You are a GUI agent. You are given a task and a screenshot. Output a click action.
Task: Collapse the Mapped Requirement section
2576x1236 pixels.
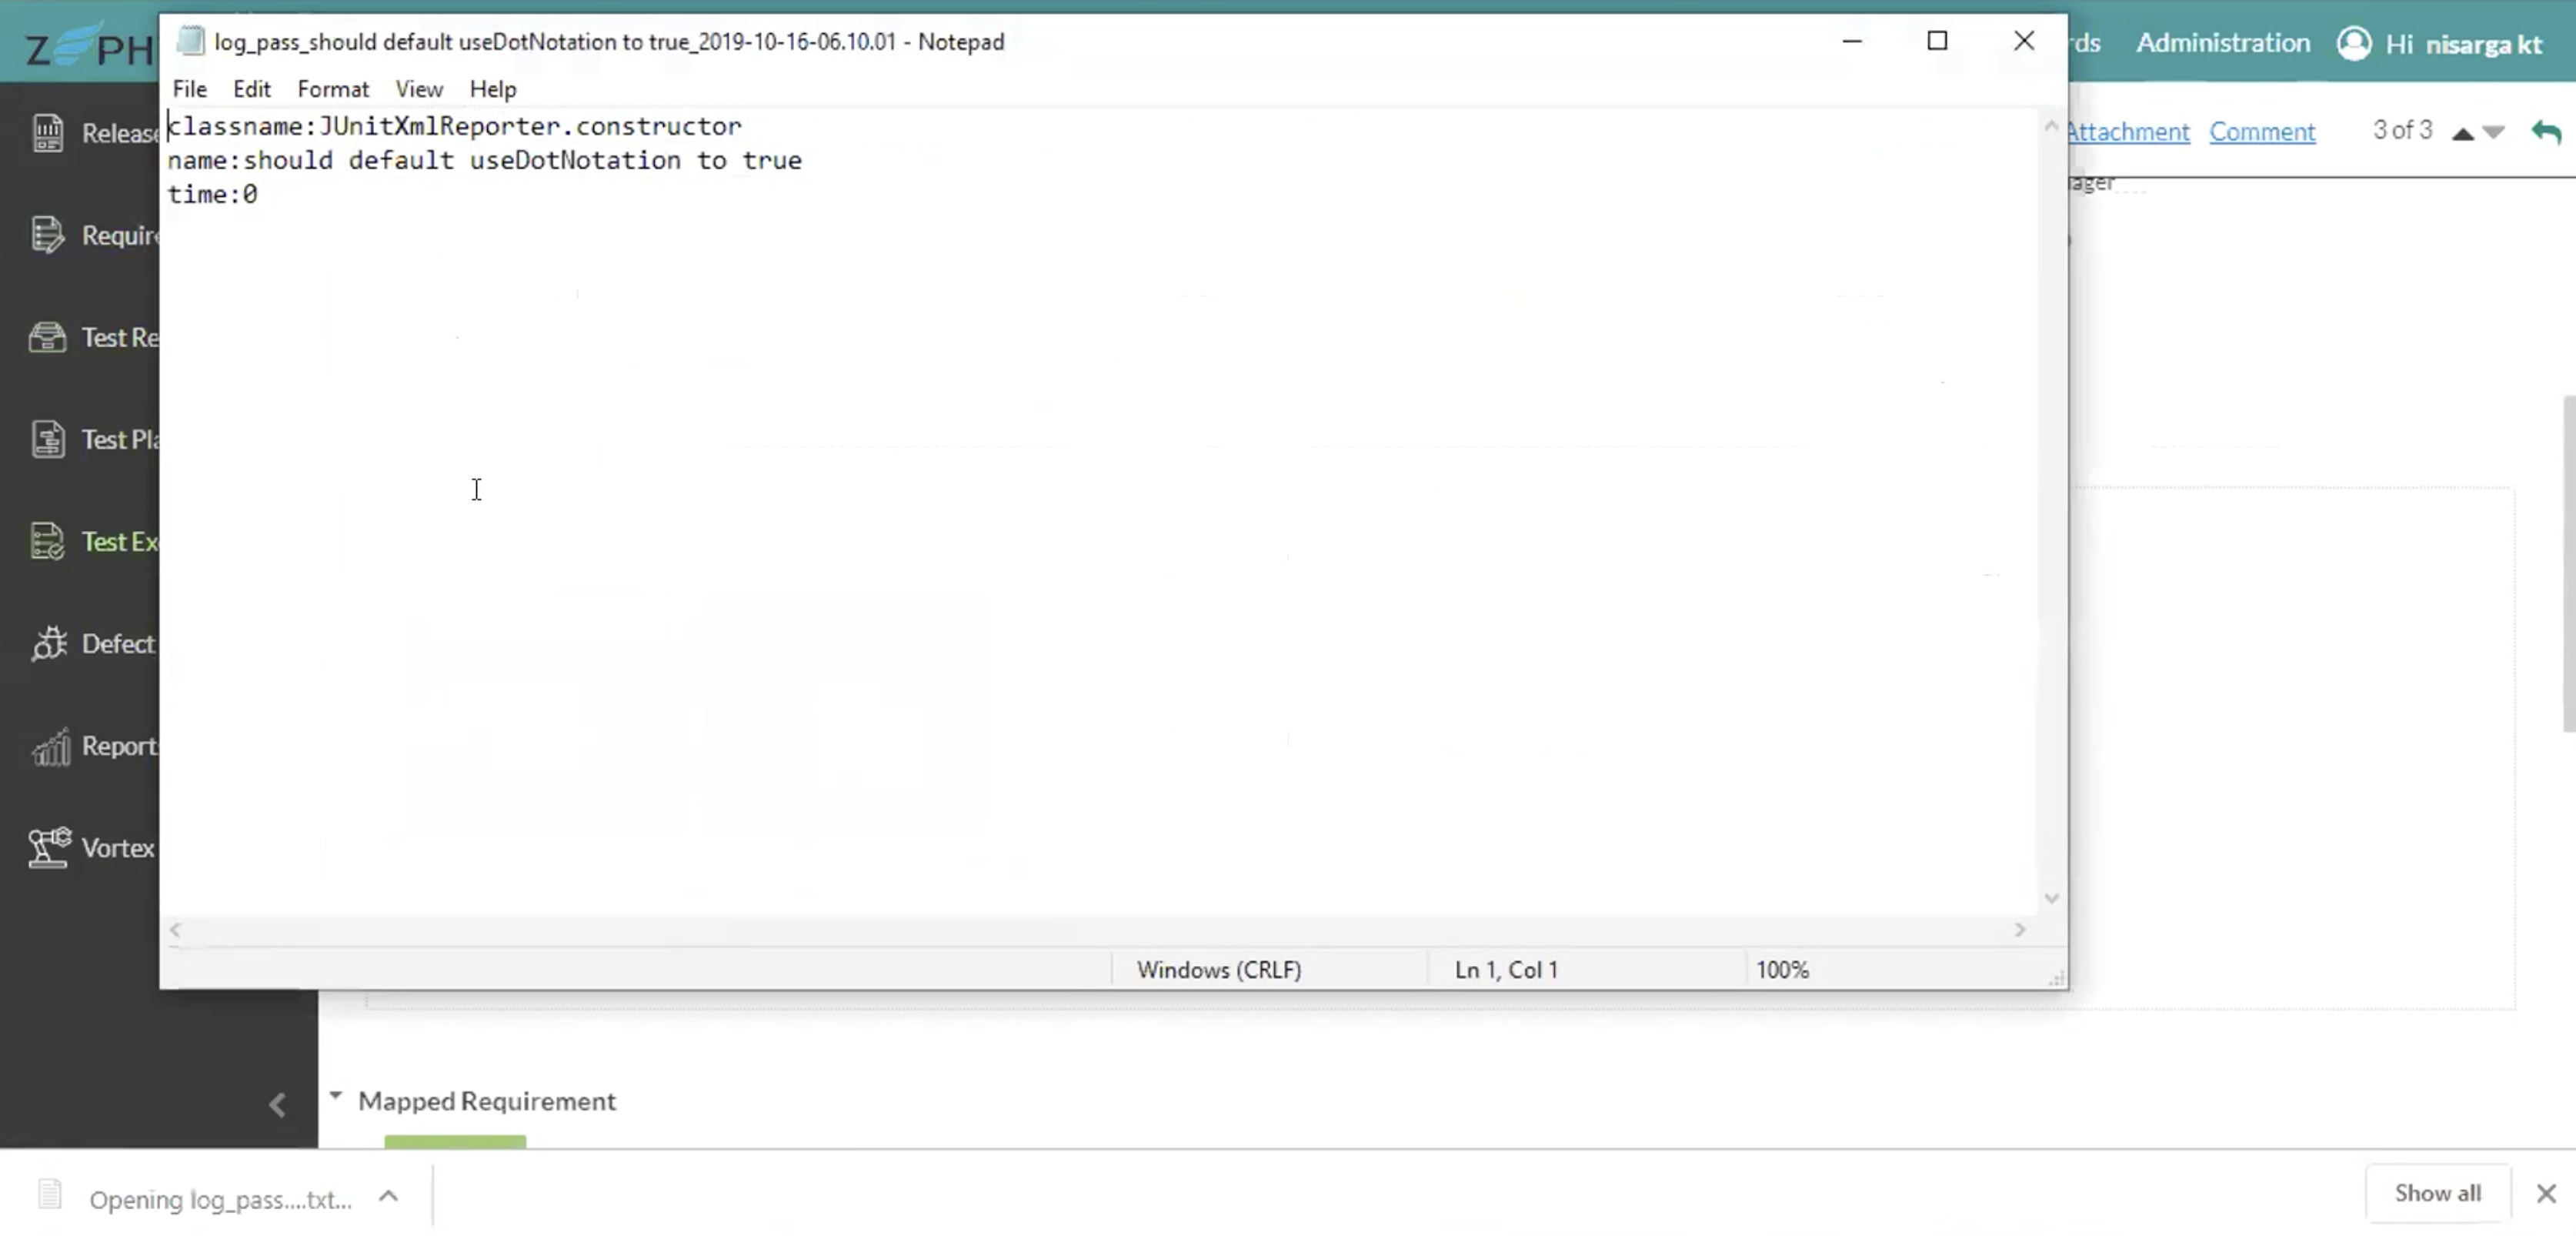pyautogui.click(x=336, y=1097)
